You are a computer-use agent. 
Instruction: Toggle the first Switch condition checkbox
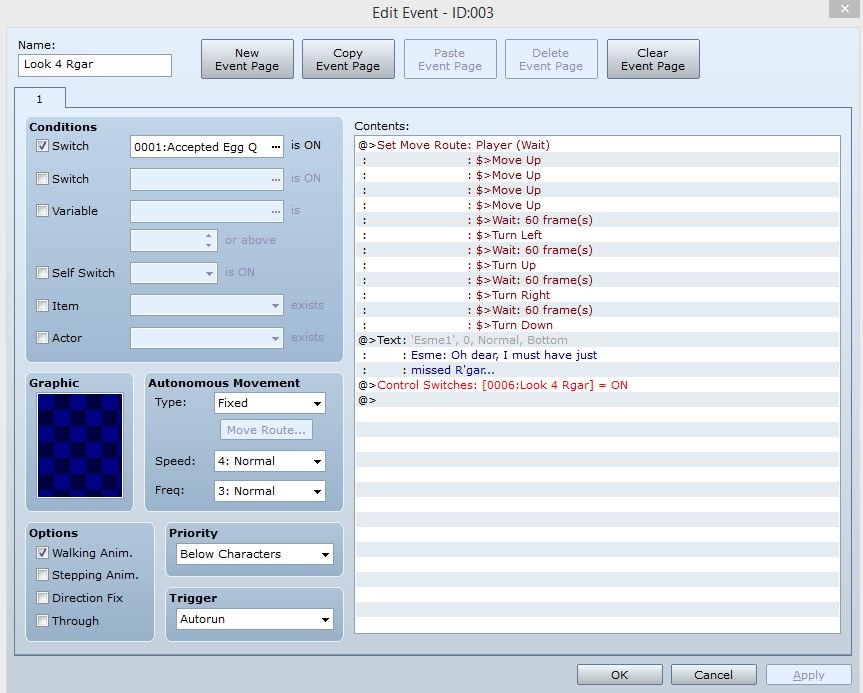click(42, 146)
